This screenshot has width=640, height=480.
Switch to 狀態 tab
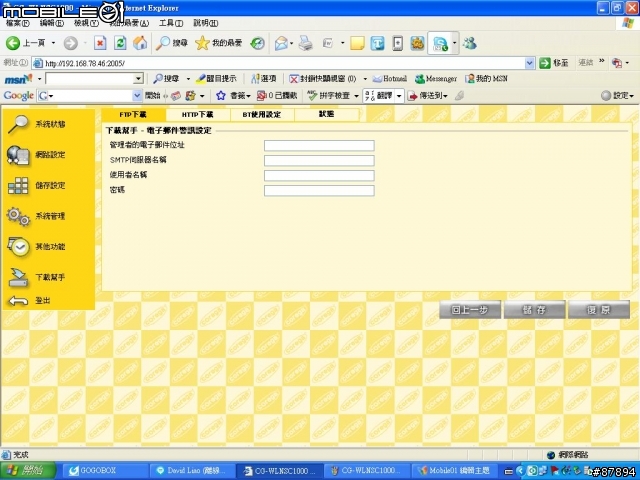pos(327,114)
